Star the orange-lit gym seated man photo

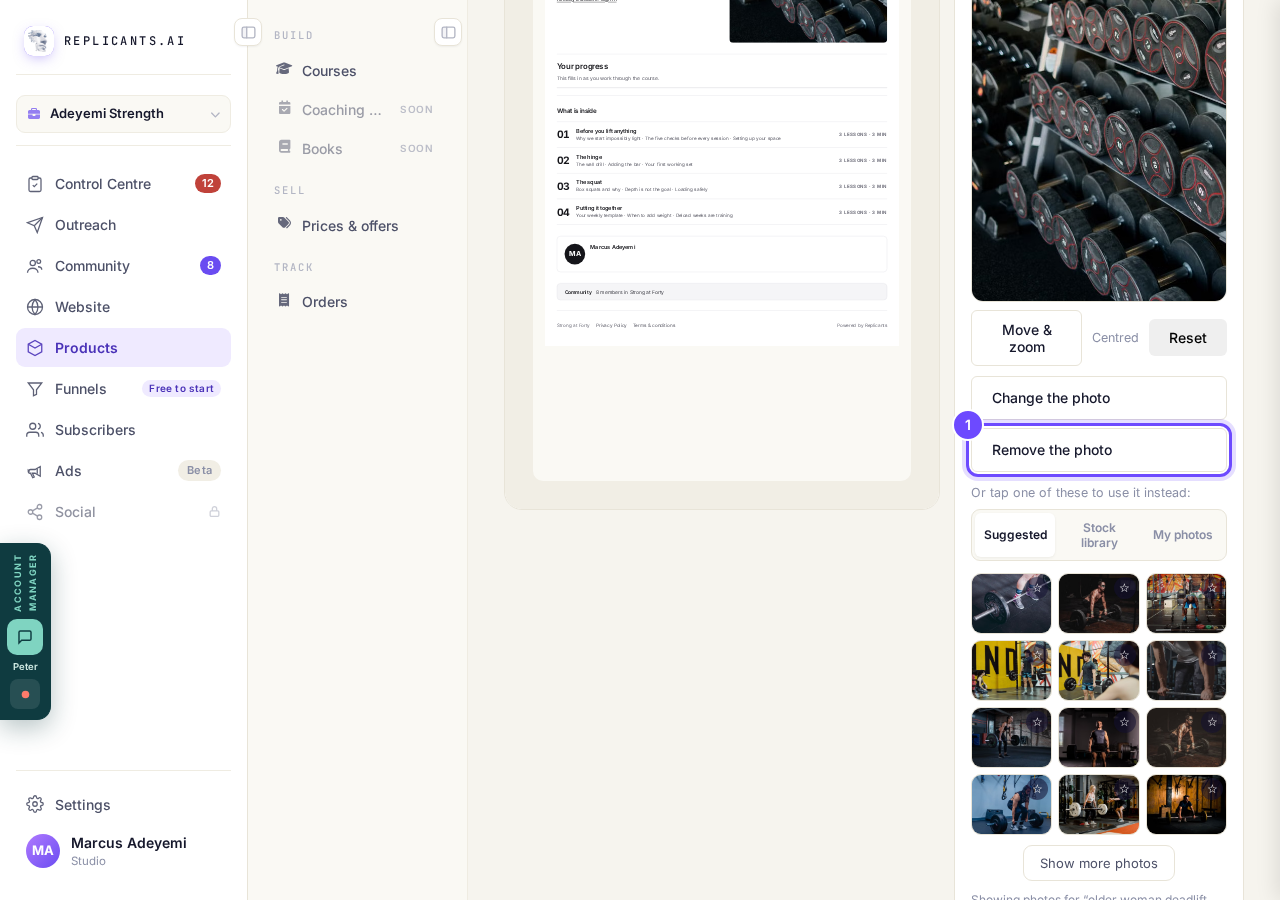click(1212, 789)
